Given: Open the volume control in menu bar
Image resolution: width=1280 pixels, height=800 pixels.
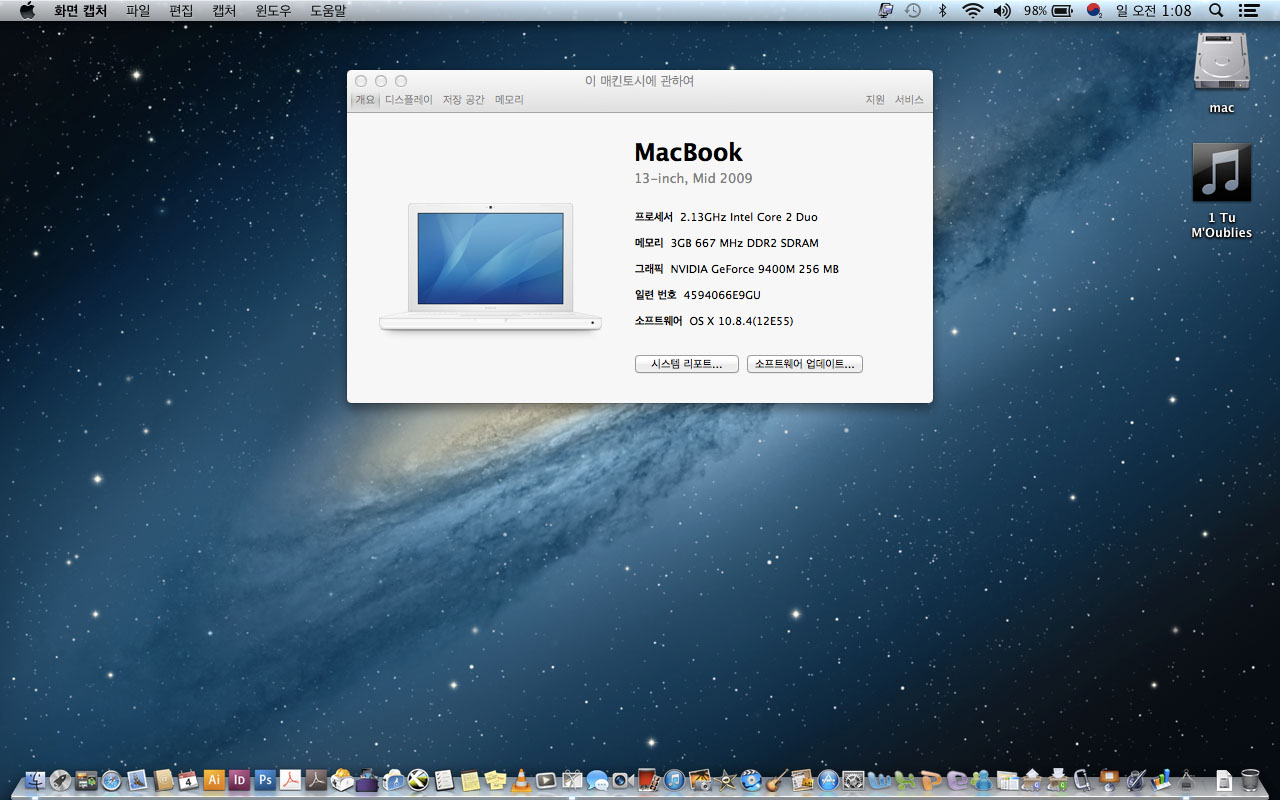Looking at the screenshot, I should tap(1002, 10).
